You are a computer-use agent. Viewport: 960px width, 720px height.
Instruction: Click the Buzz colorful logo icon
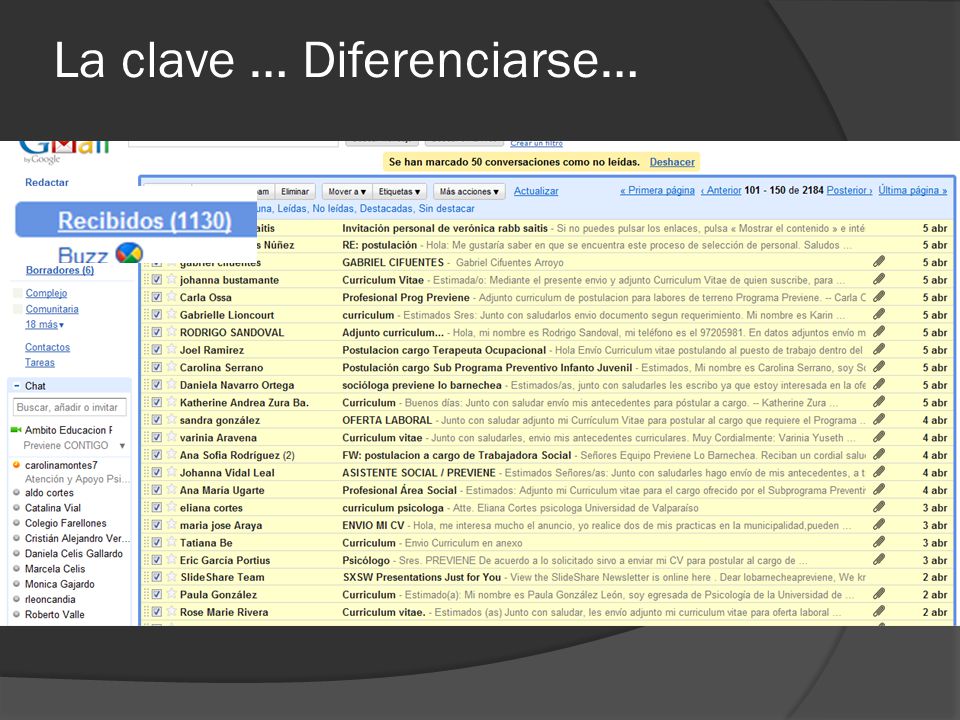click(x=129, y=253)
